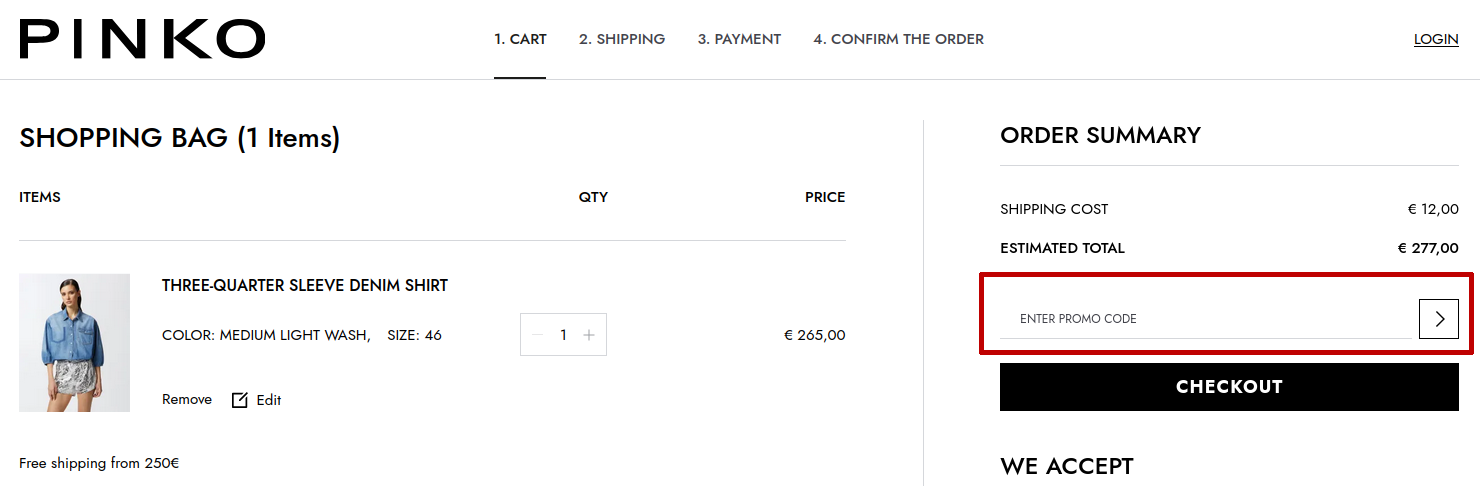Click the PINKO logo
This screenshot has width=1480, height=486.
pos(142,39)
